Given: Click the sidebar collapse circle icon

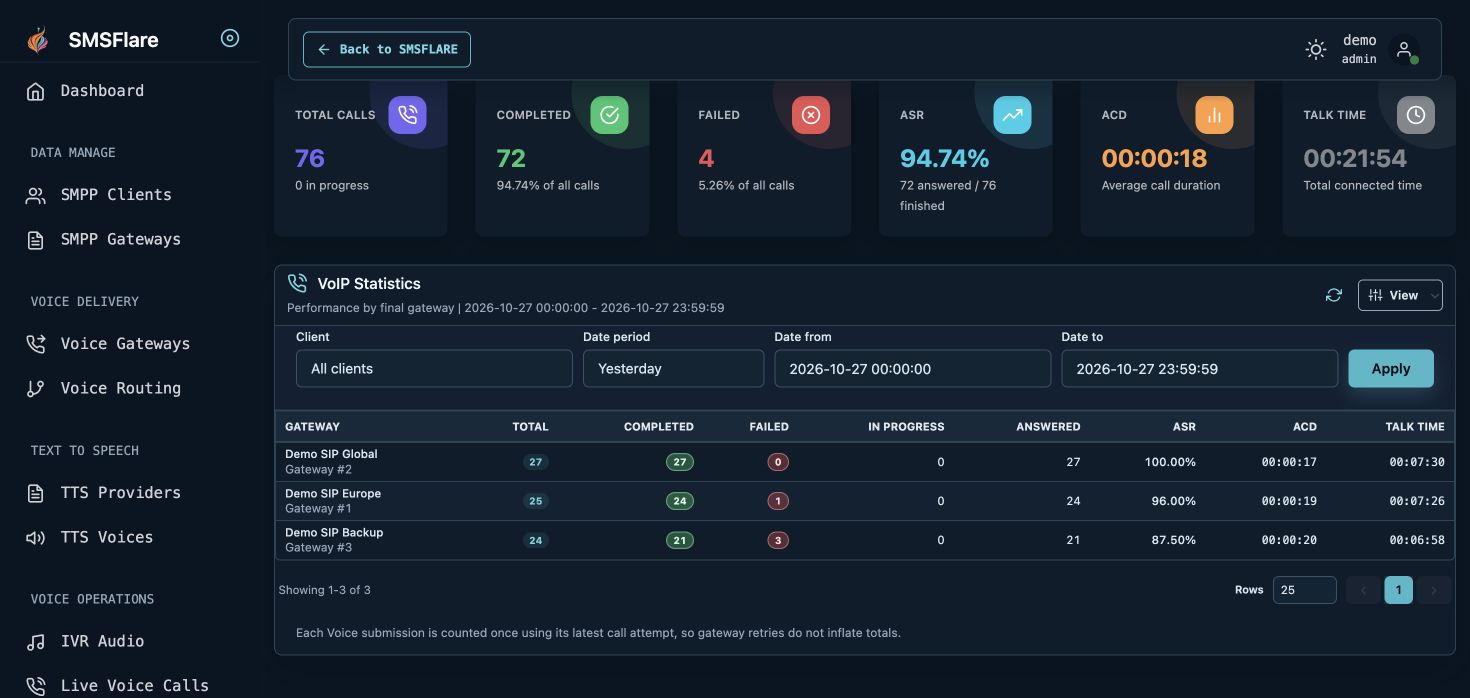Looking at the screenshot, I should pyautogui.click(x=230, y=39).
